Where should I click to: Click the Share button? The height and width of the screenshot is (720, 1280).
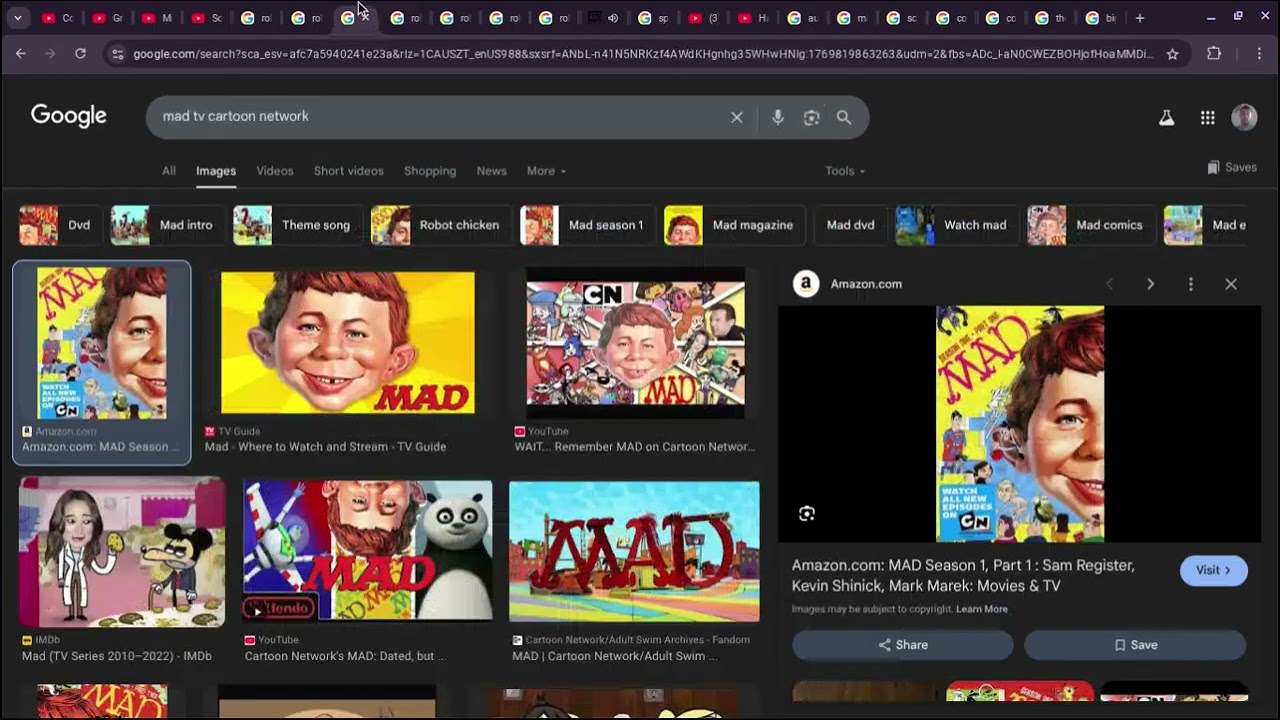coord(903,645)
